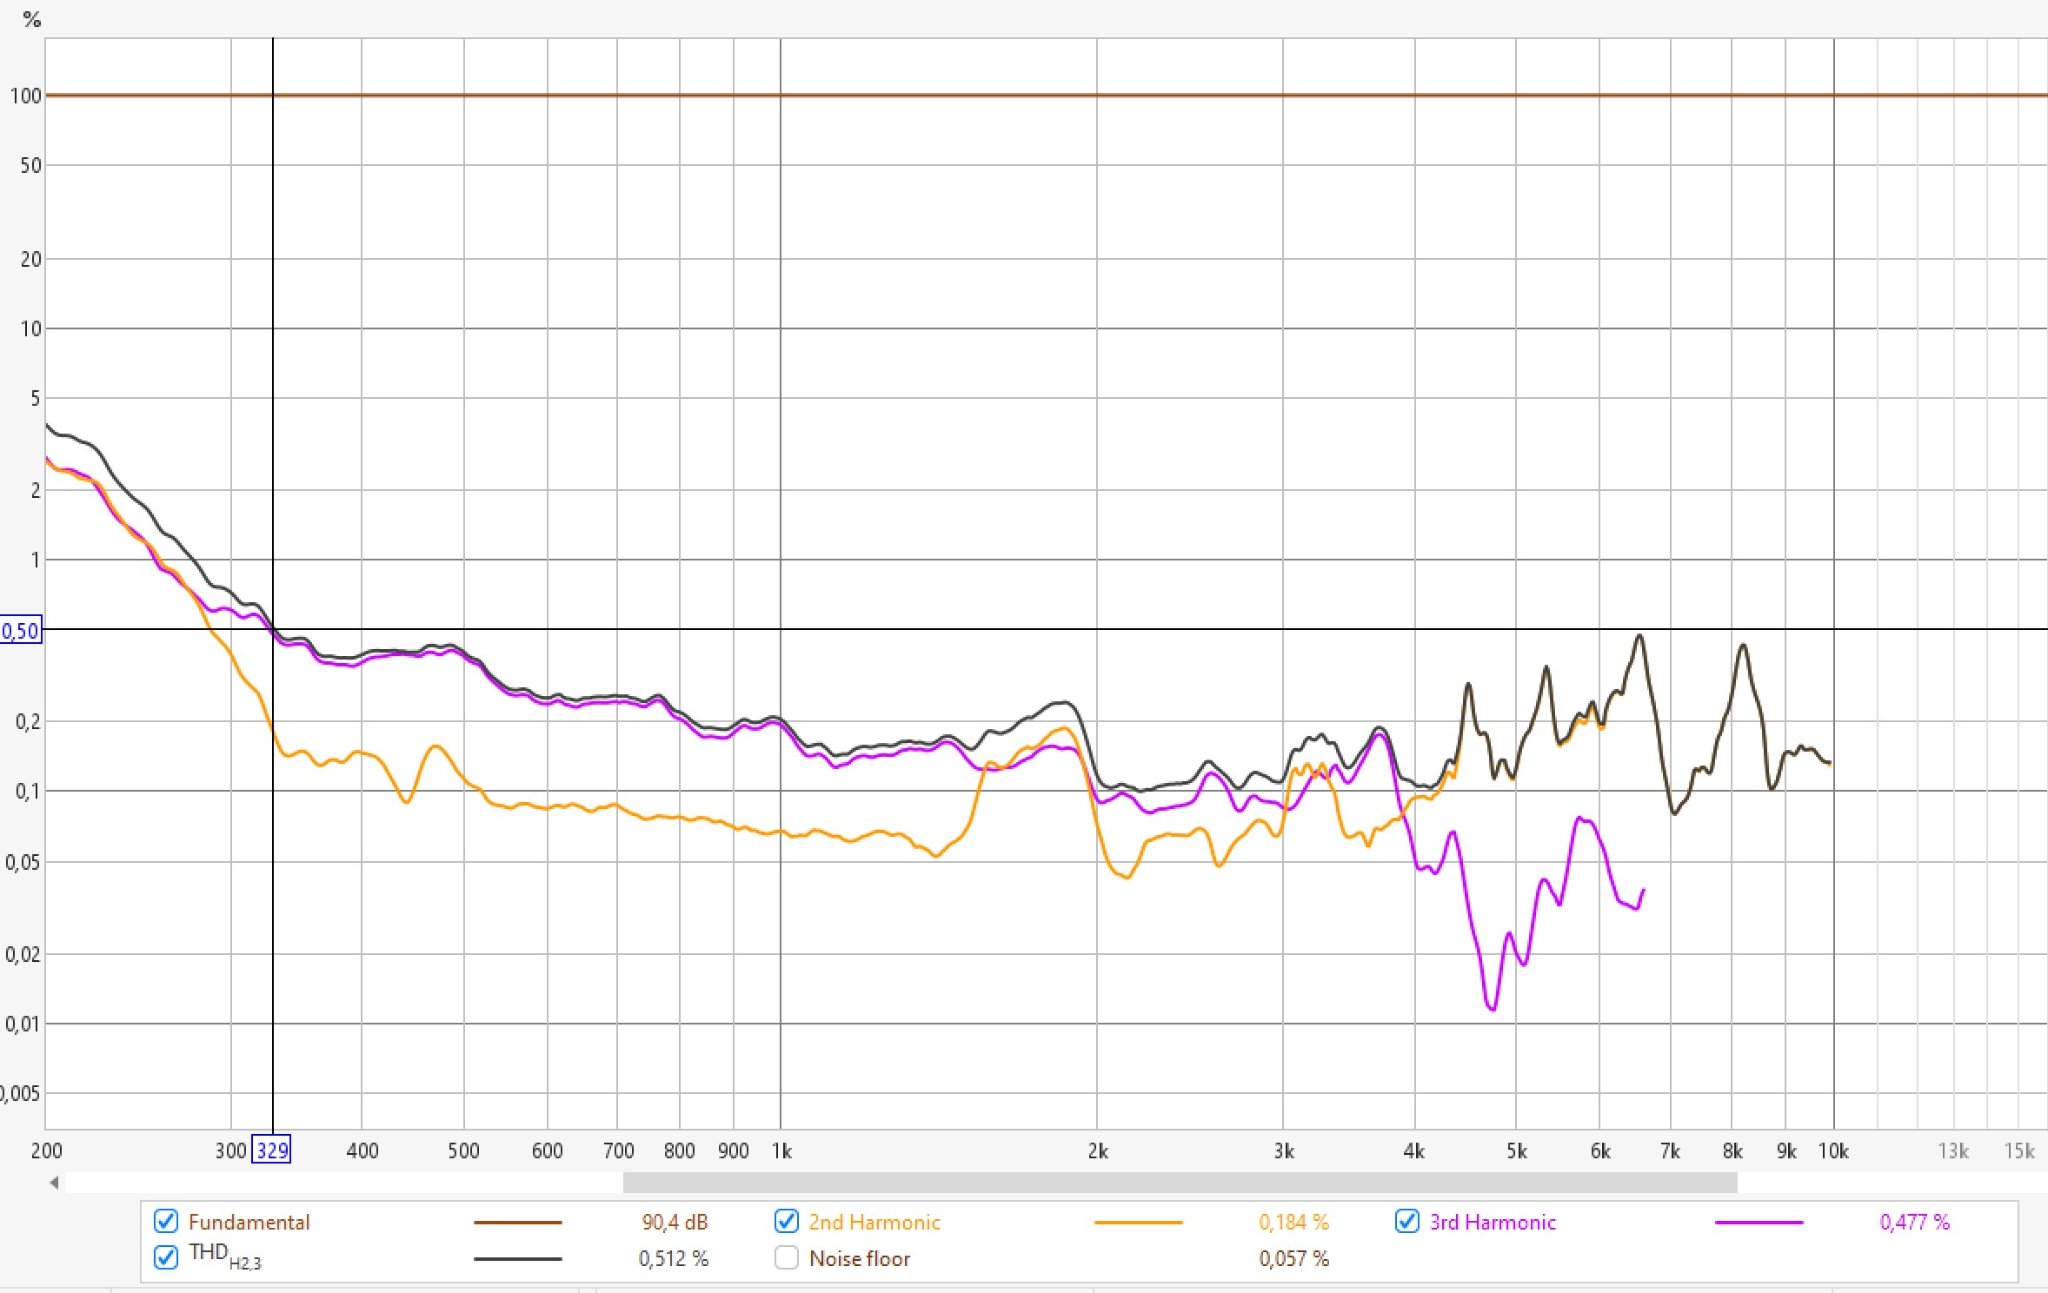Click the 0,057 % noise floor value
This screenshot has width=2048, height=1293.
point(1294,1258)
